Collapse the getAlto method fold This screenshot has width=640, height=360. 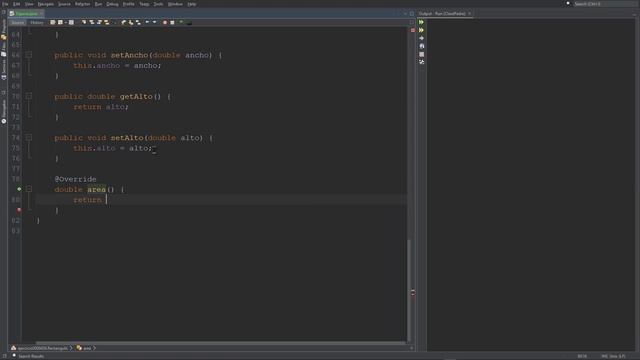click(29, 96)
